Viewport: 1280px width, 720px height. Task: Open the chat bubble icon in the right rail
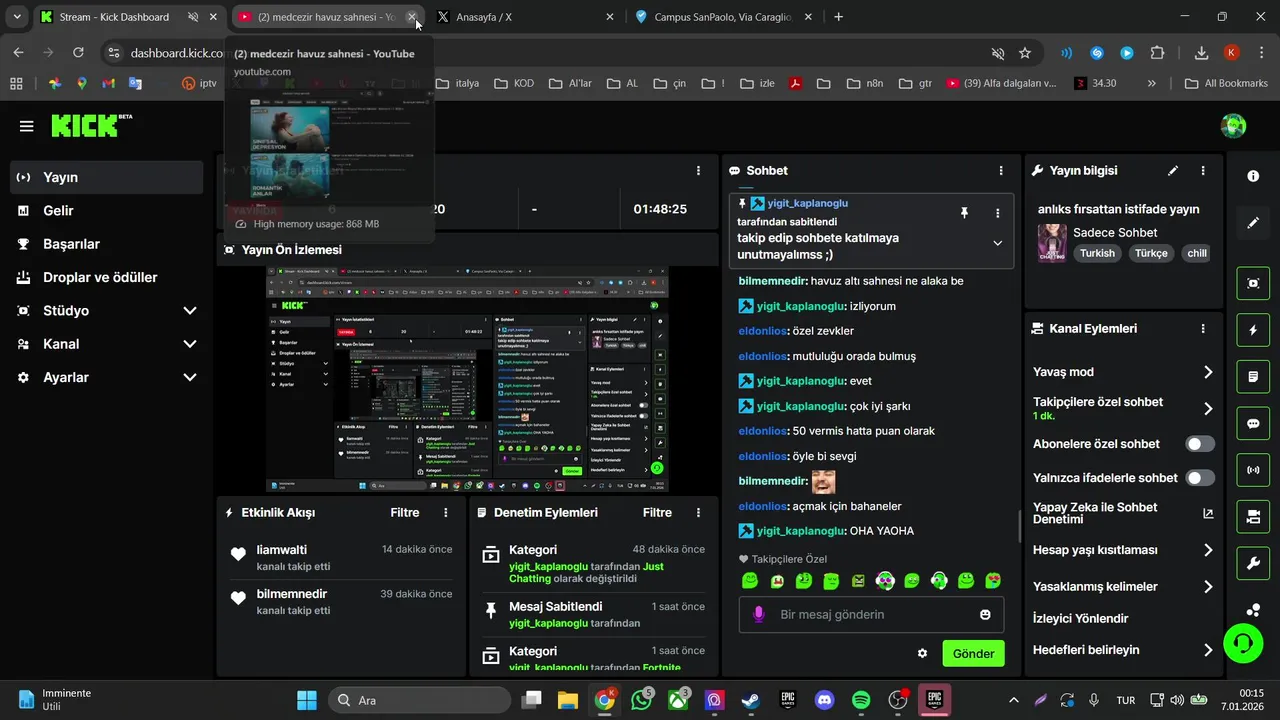[x=1253, y=424]
